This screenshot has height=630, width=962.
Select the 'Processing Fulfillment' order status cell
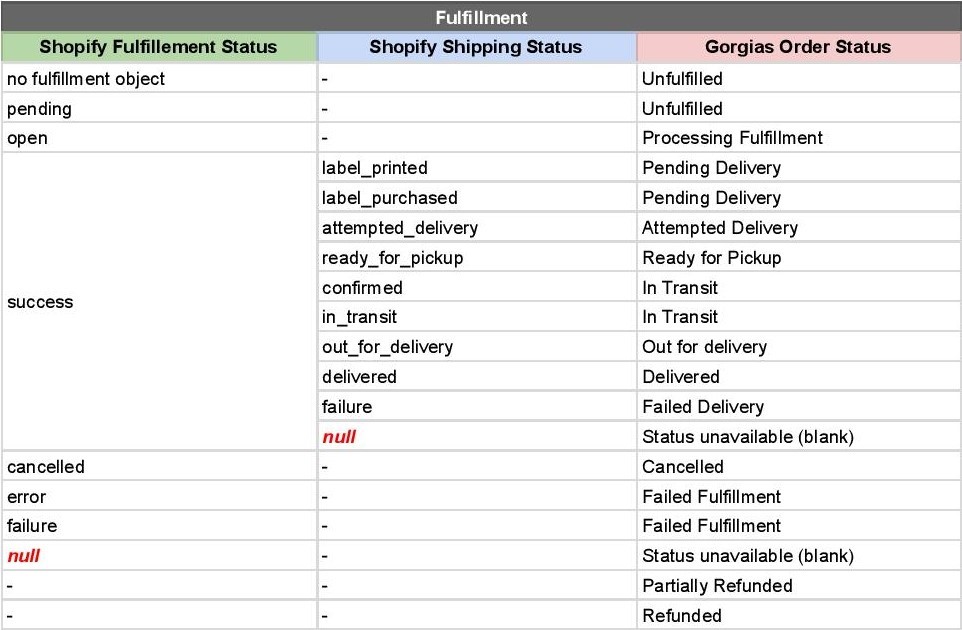(799, 138)
